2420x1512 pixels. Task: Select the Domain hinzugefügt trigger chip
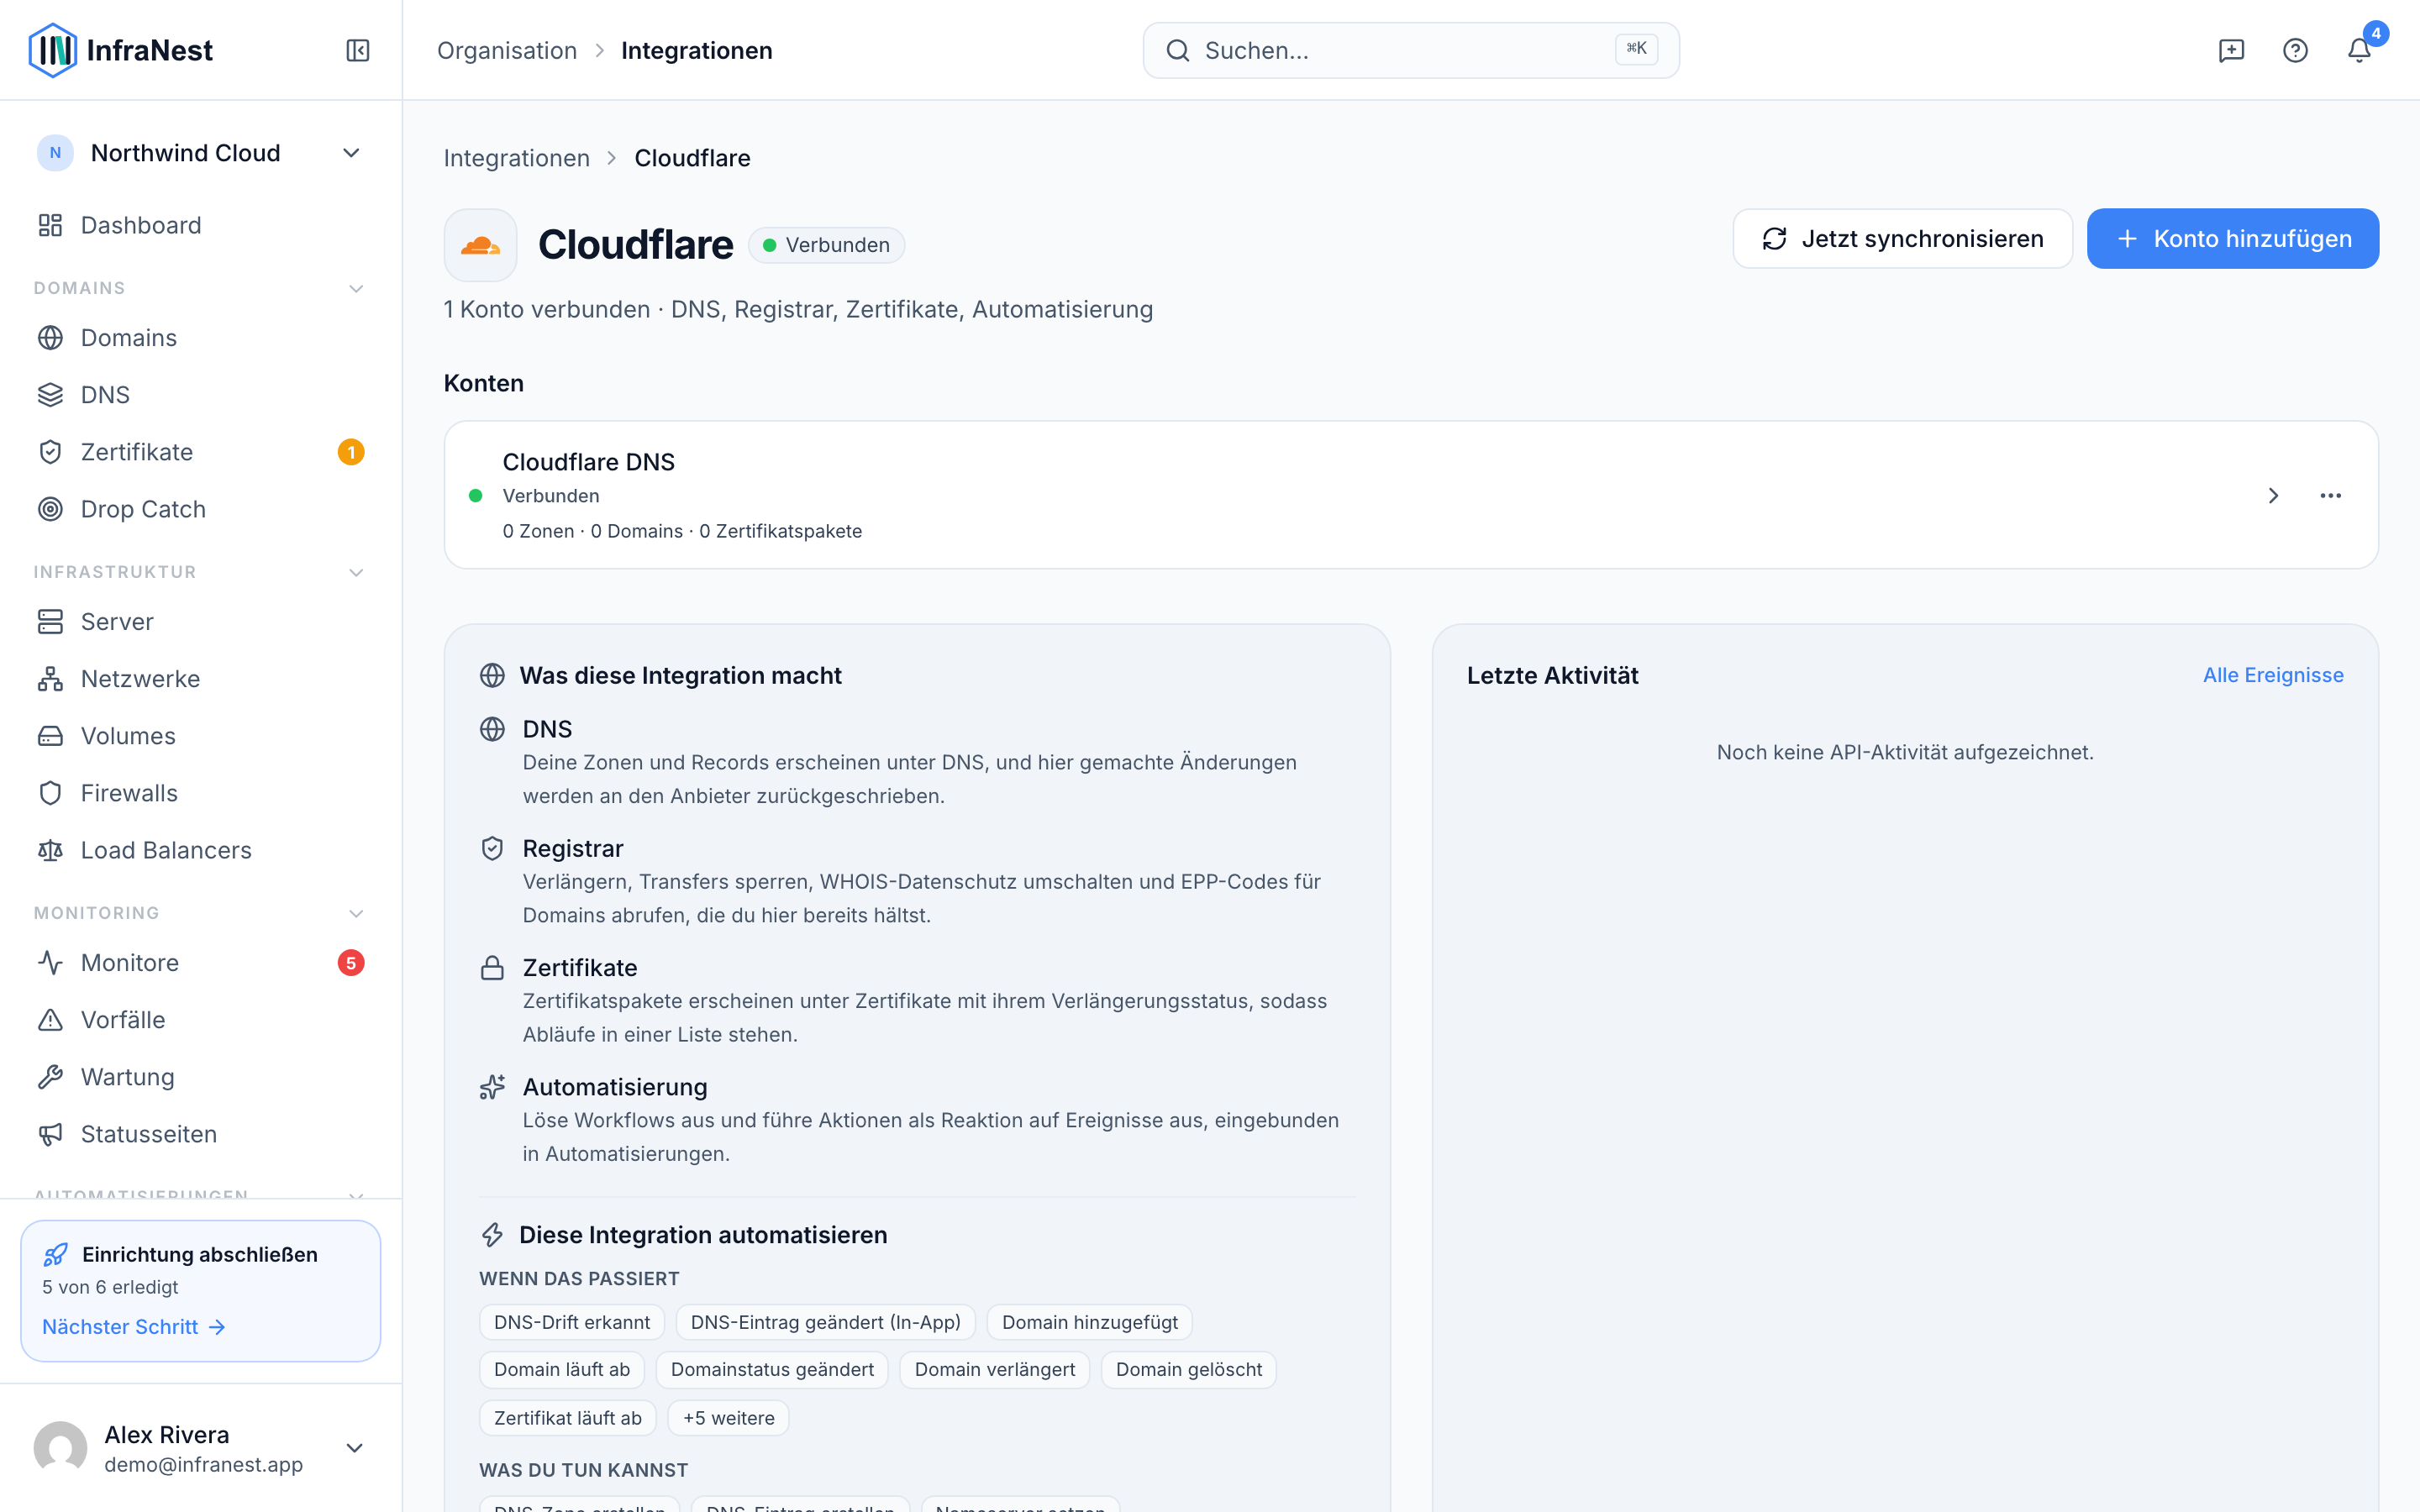tap(1089, 1322)
